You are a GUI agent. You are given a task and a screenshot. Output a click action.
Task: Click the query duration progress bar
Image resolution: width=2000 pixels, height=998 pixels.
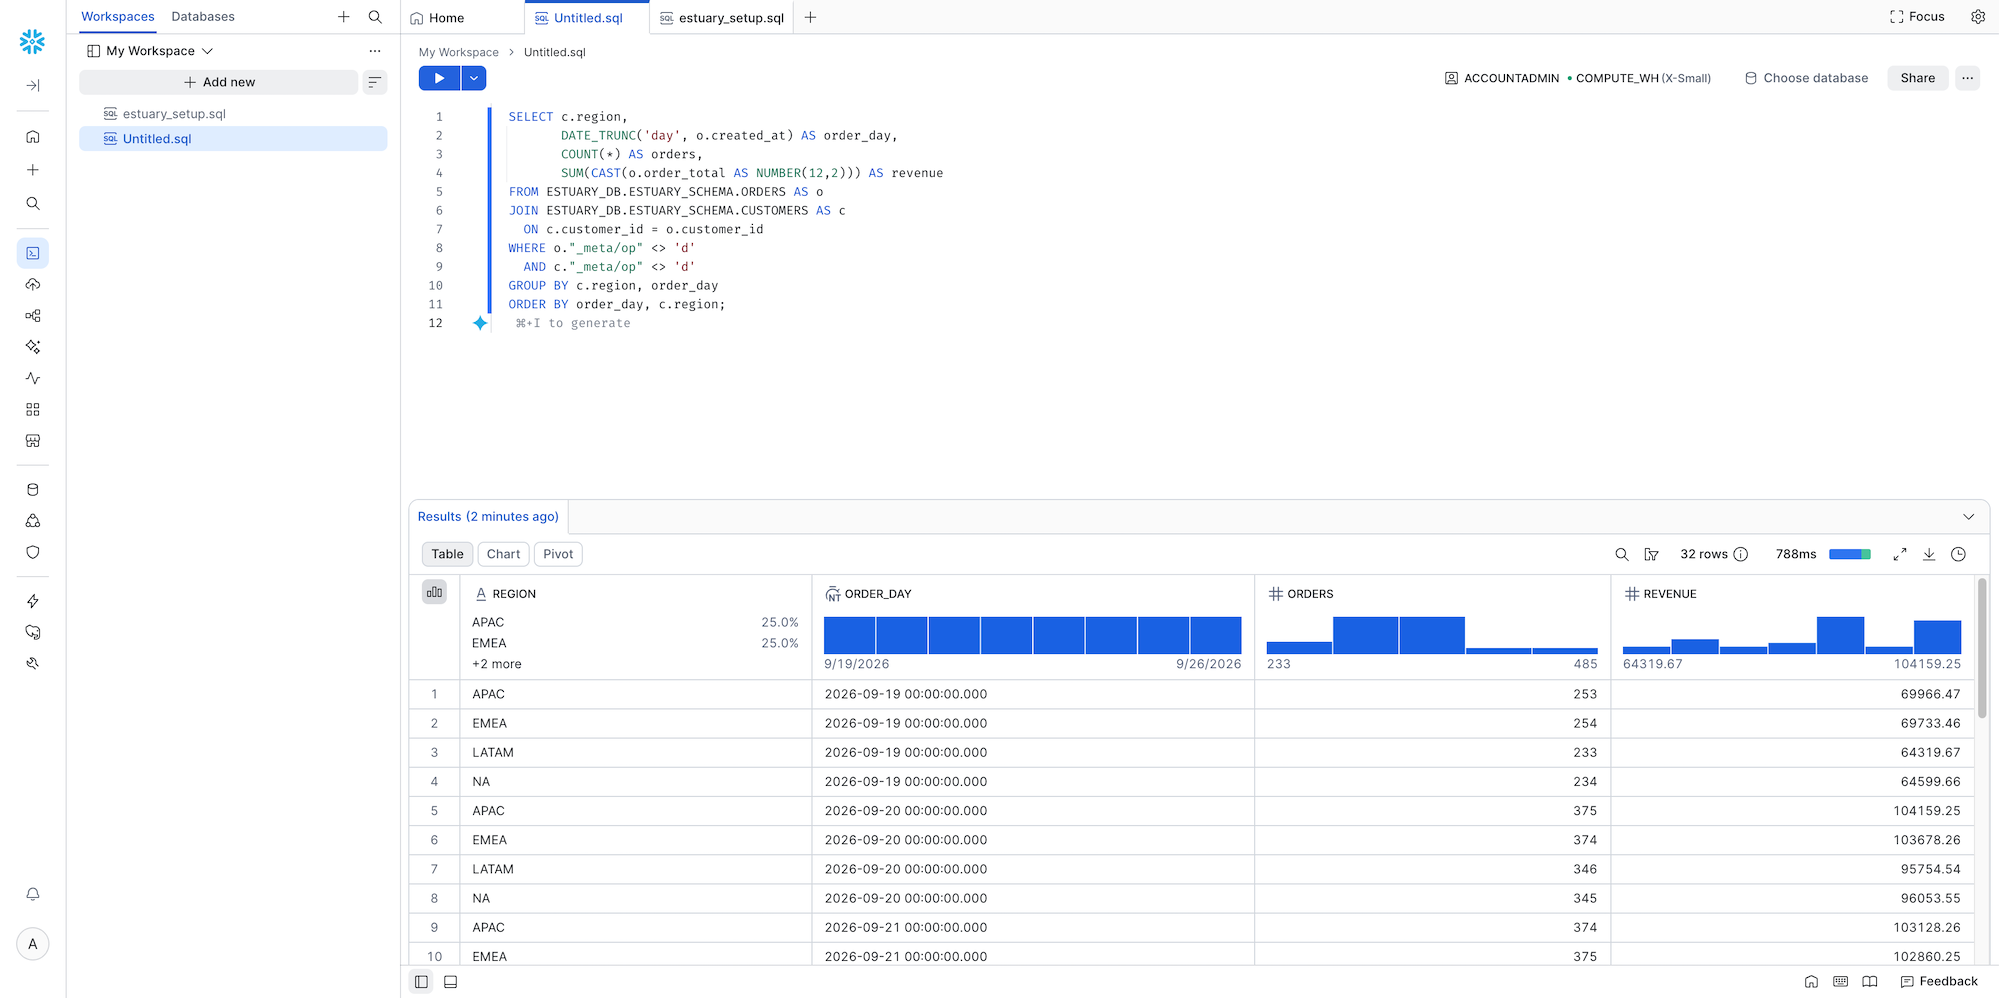1850,554
